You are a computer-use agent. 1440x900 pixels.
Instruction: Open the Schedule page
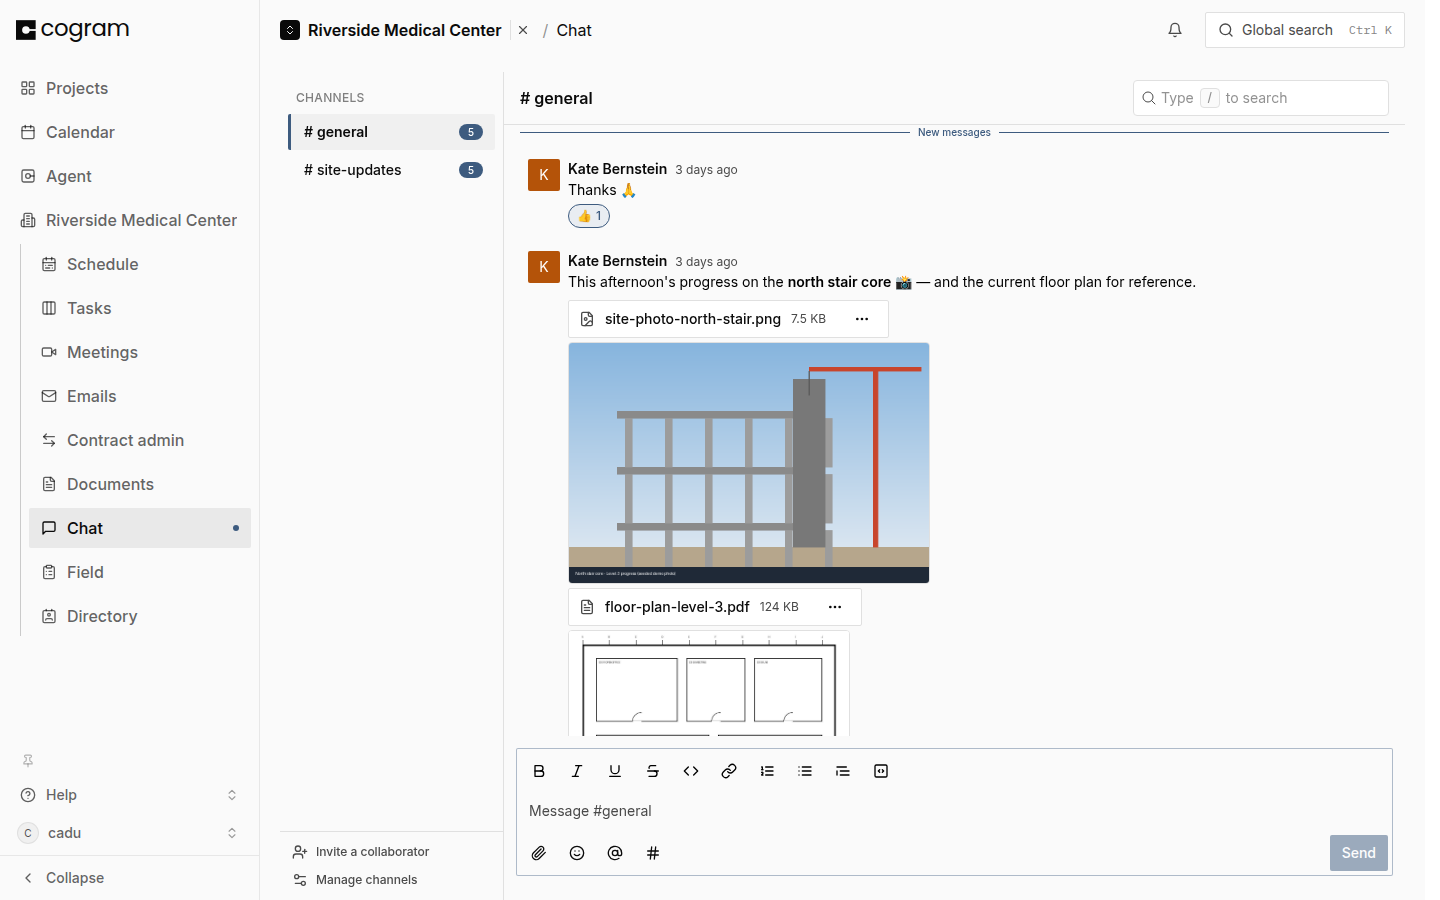pyautogui.click(x=140, y=264)
